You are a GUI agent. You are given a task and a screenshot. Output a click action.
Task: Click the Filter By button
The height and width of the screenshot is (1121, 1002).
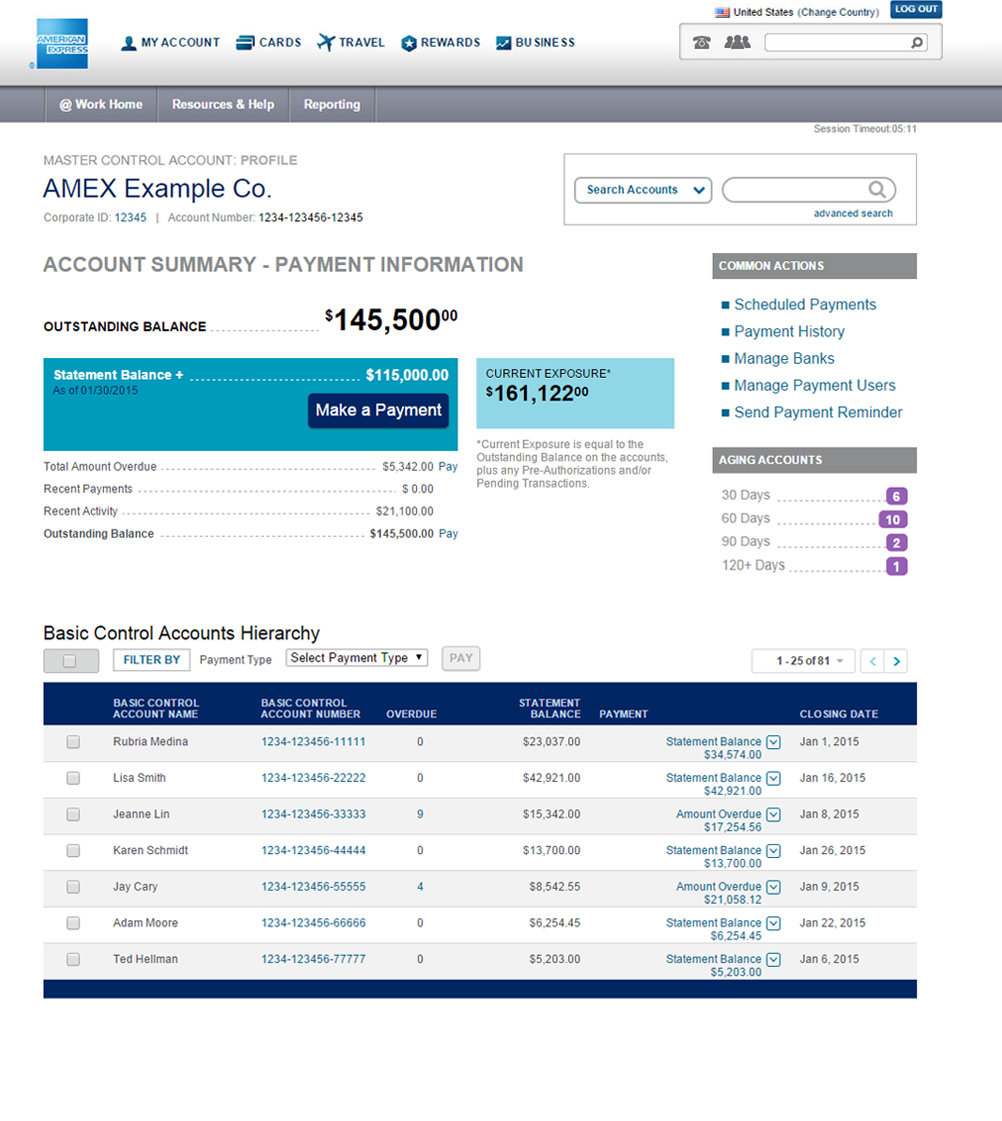[152, 660]
